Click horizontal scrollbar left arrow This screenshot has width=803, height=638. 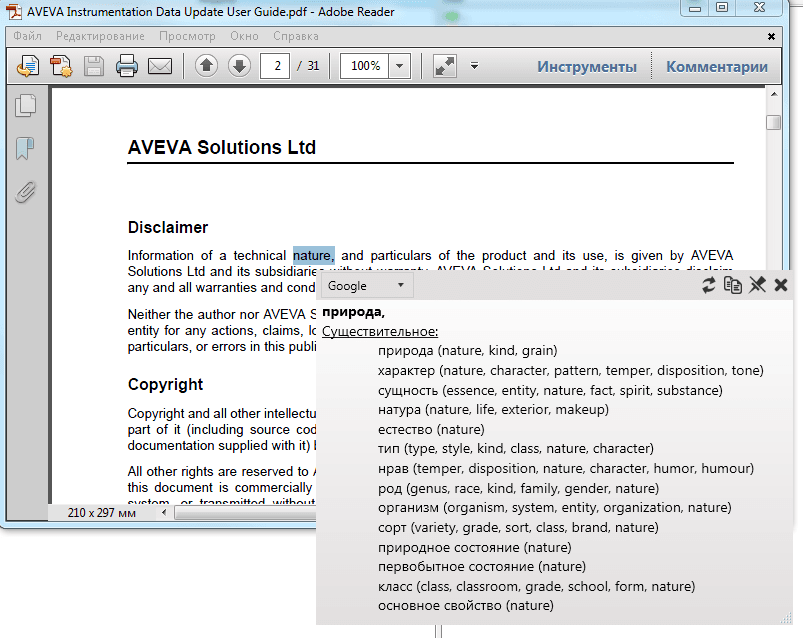[164, 512]
